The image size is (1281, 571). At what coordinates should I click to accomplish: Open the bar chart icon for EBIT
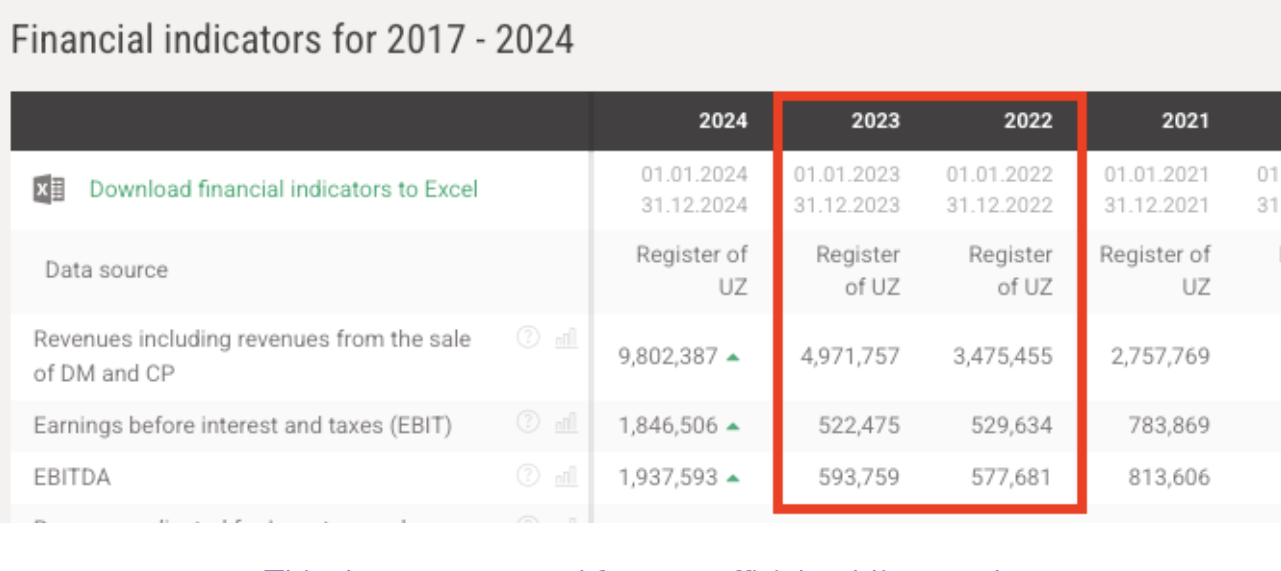click(x=566, y=424)
